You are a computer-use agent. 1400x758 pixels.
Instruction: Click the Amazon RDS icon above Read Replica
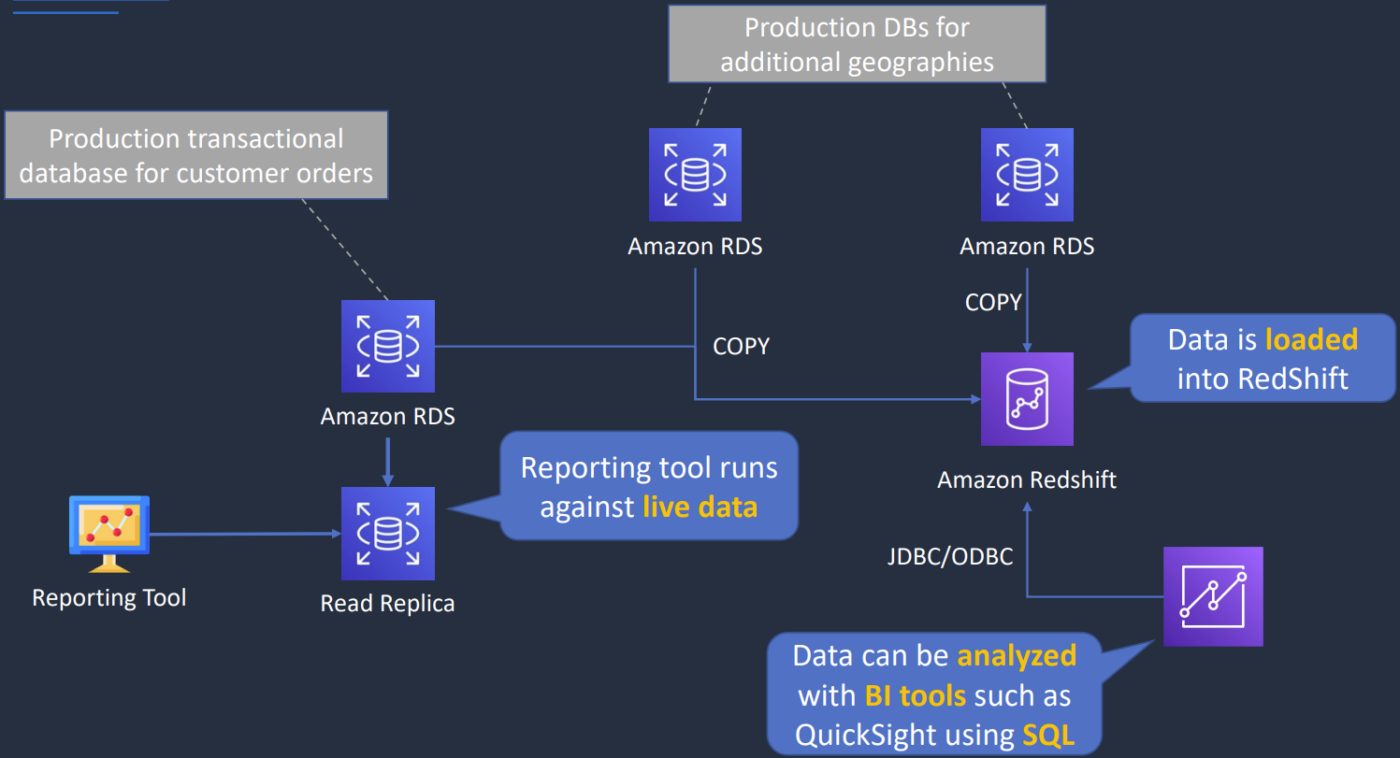point(388,346)
